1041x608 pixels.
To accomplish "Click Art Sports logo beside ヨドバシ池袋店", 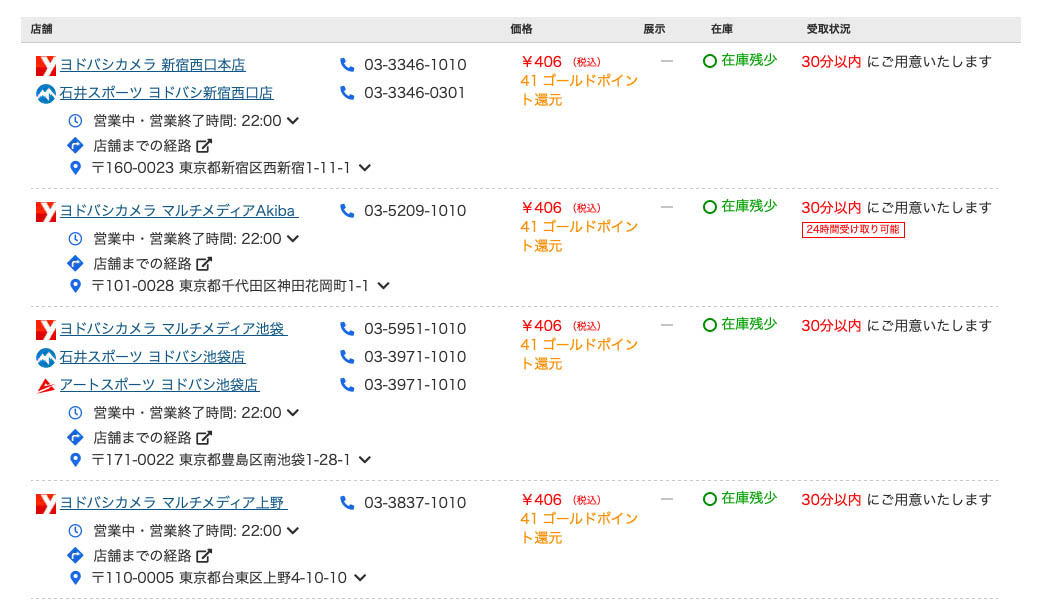I will [46, 386].
